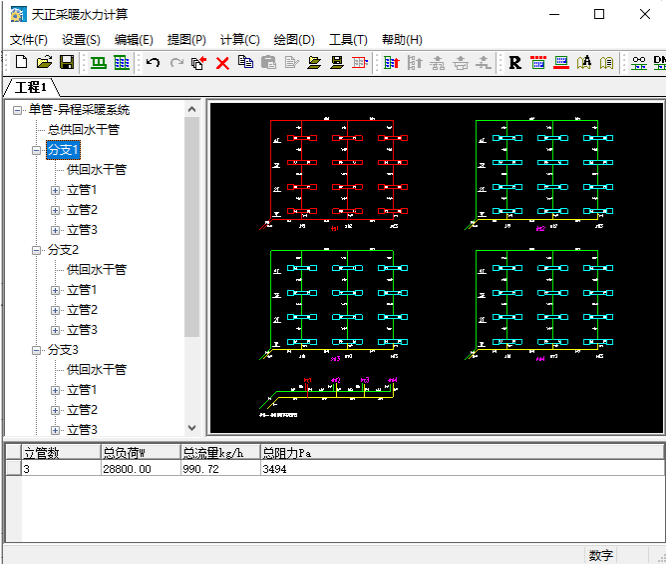Select 供回水干管 under 分支2

[x=97, y=270]
